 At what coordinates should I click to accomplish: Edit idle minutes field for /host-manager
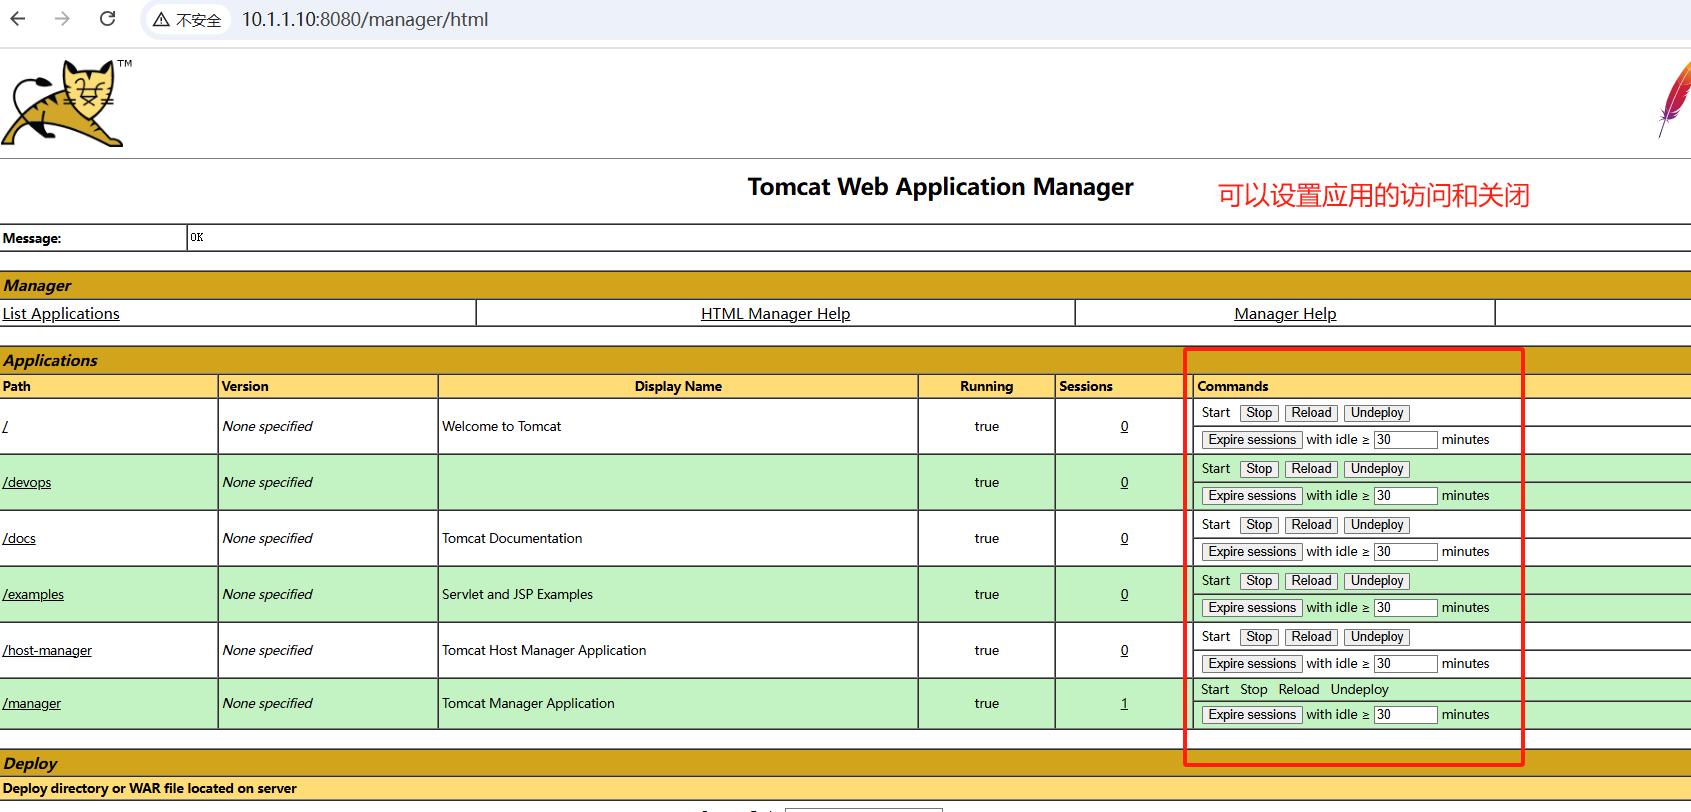point(1405,664)
